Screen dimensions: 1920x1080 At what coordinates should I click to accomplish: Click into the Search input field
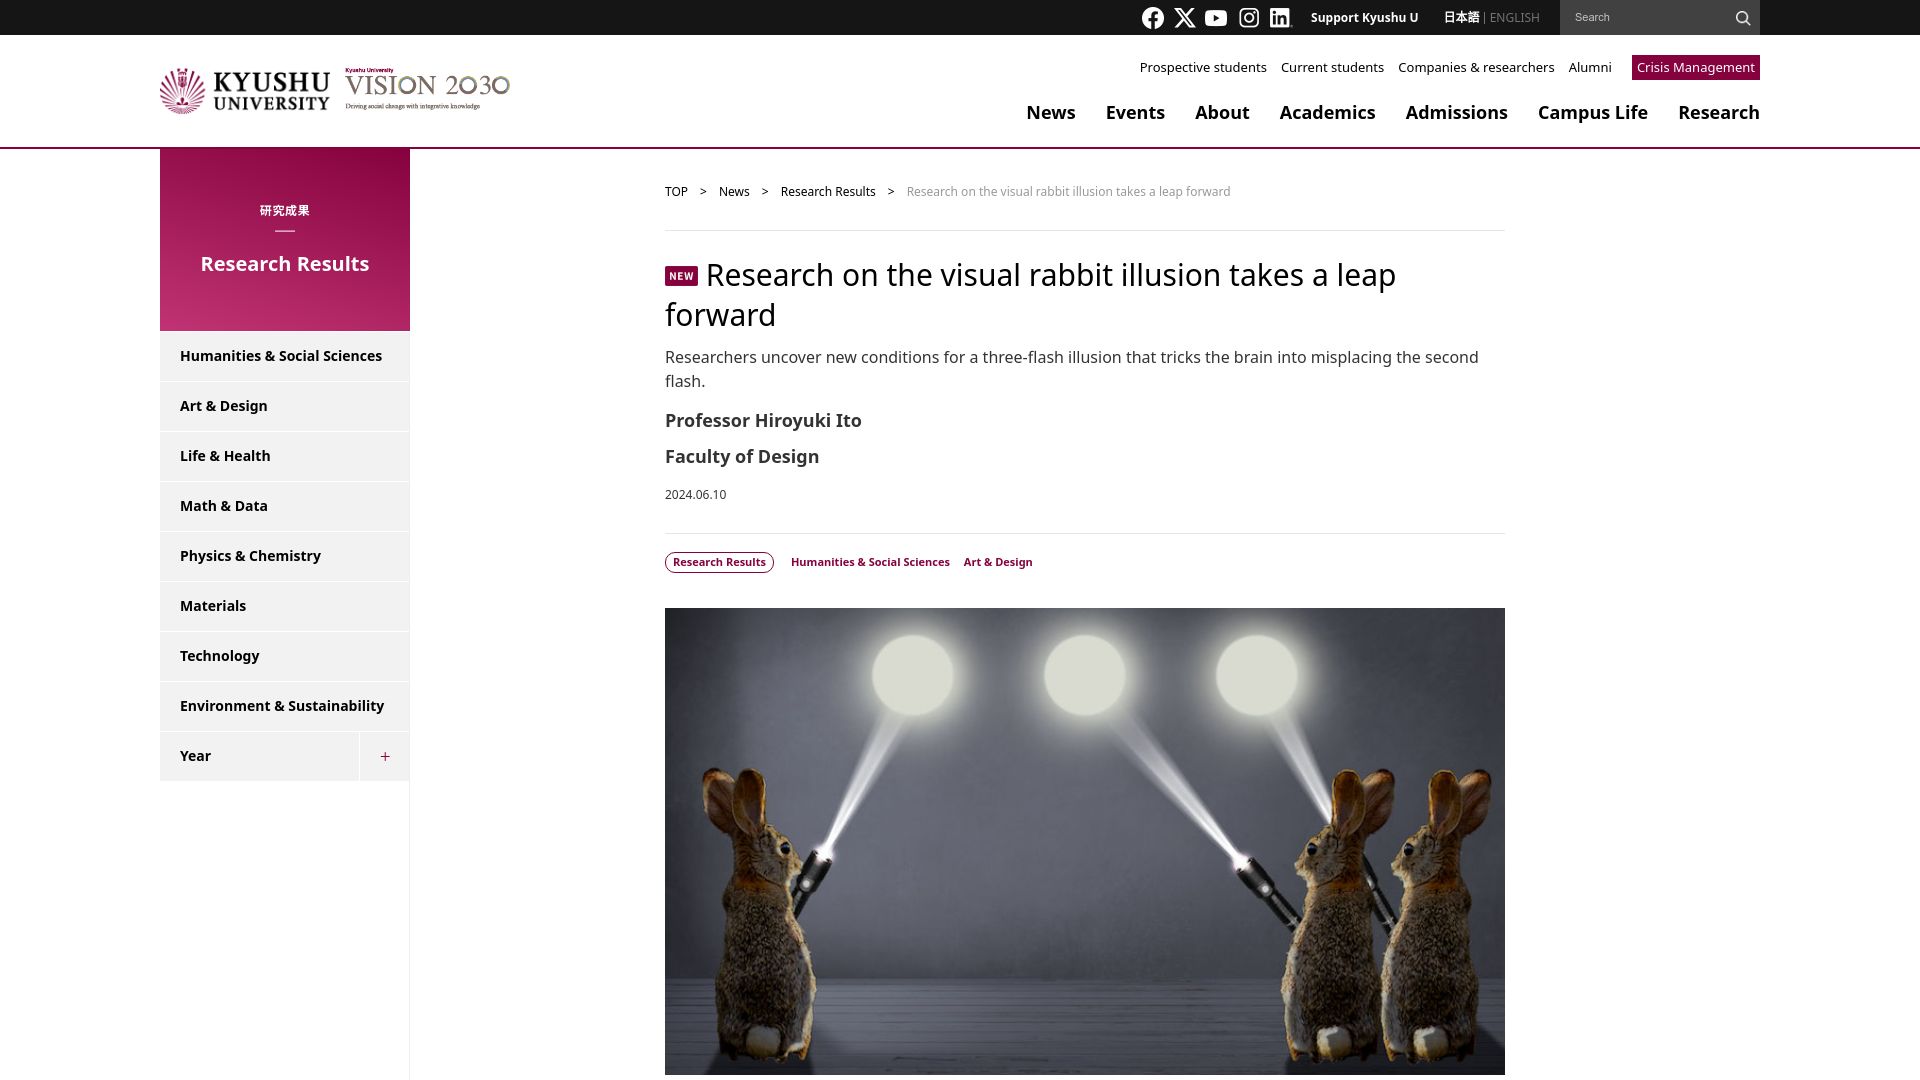pos(1646,18)
